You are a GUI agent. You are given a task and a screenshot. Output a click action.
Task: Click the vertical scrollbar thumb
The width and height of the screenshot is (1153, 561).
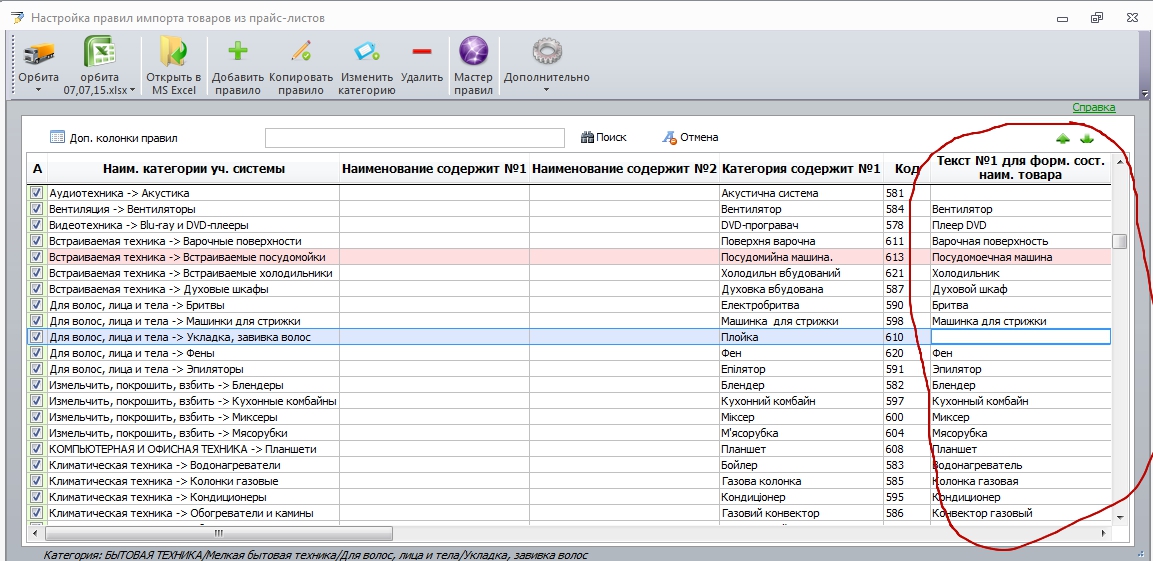[1120, 241]
